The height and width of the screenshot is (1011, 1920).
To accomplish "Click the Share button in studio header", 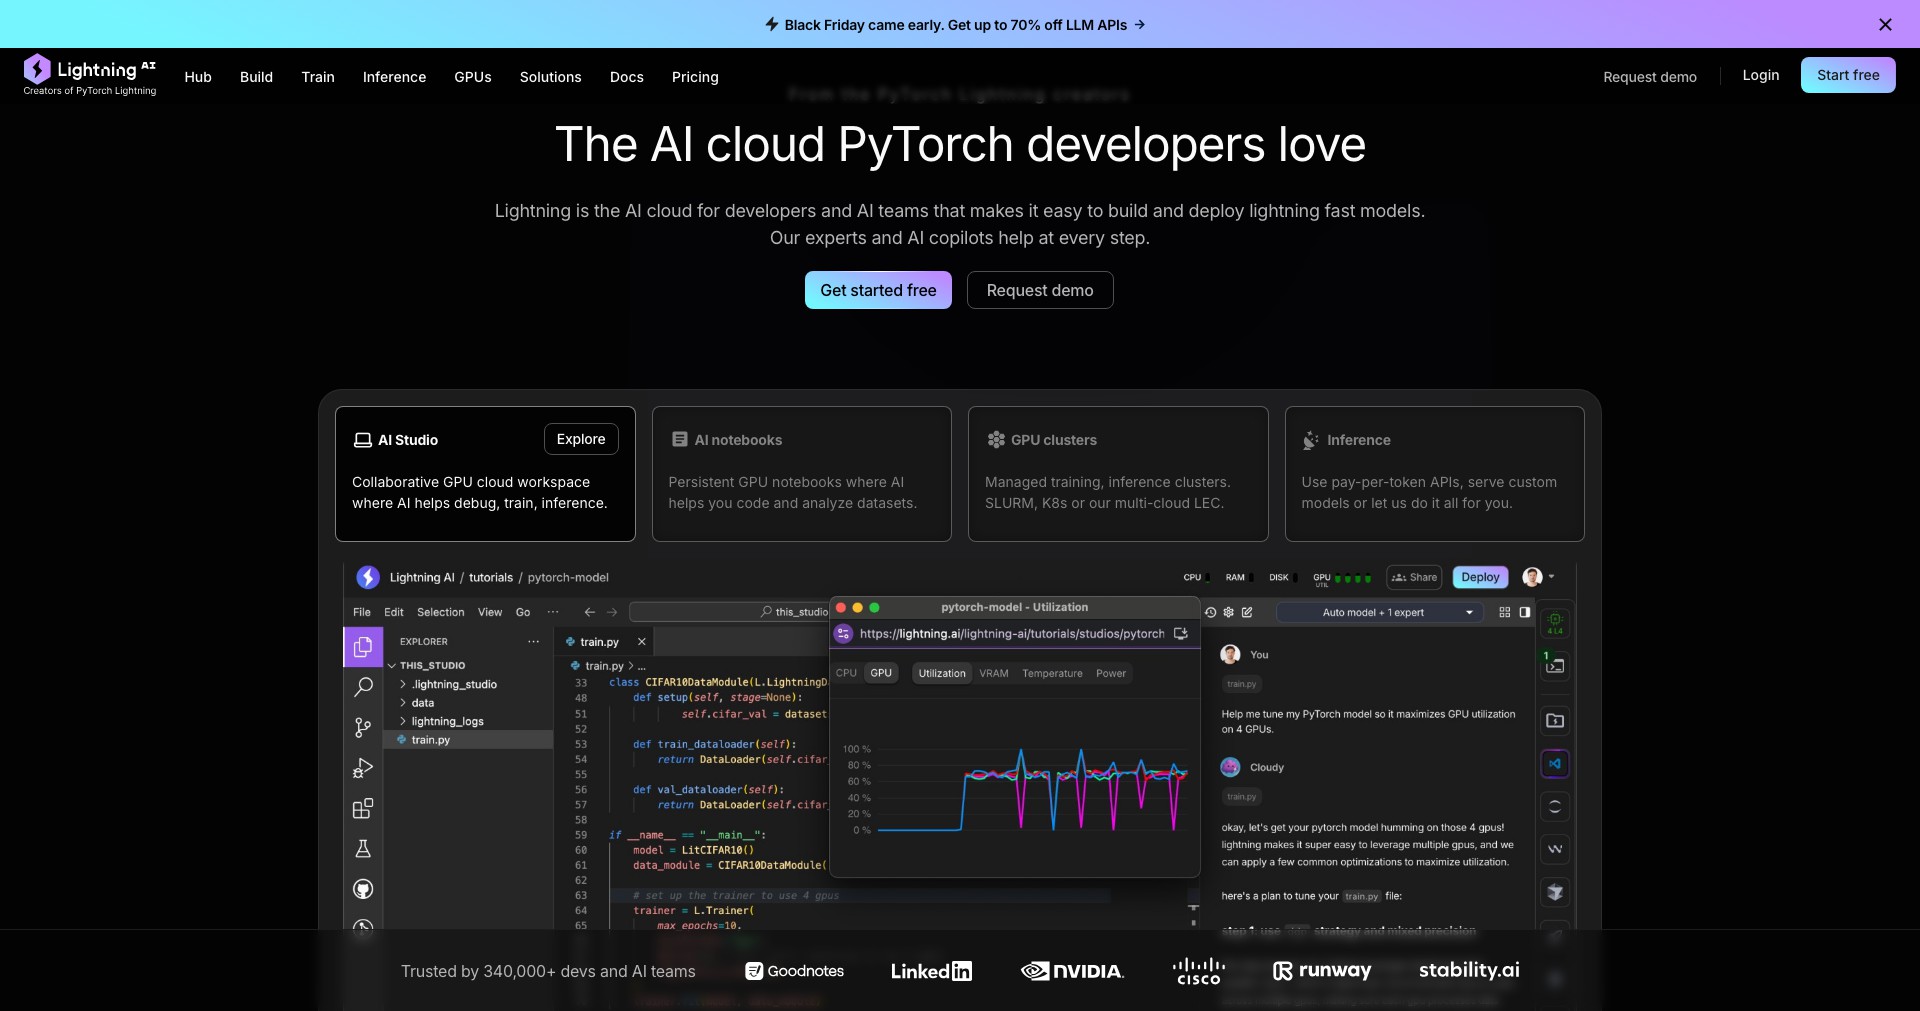I will tap(1414, 577).
